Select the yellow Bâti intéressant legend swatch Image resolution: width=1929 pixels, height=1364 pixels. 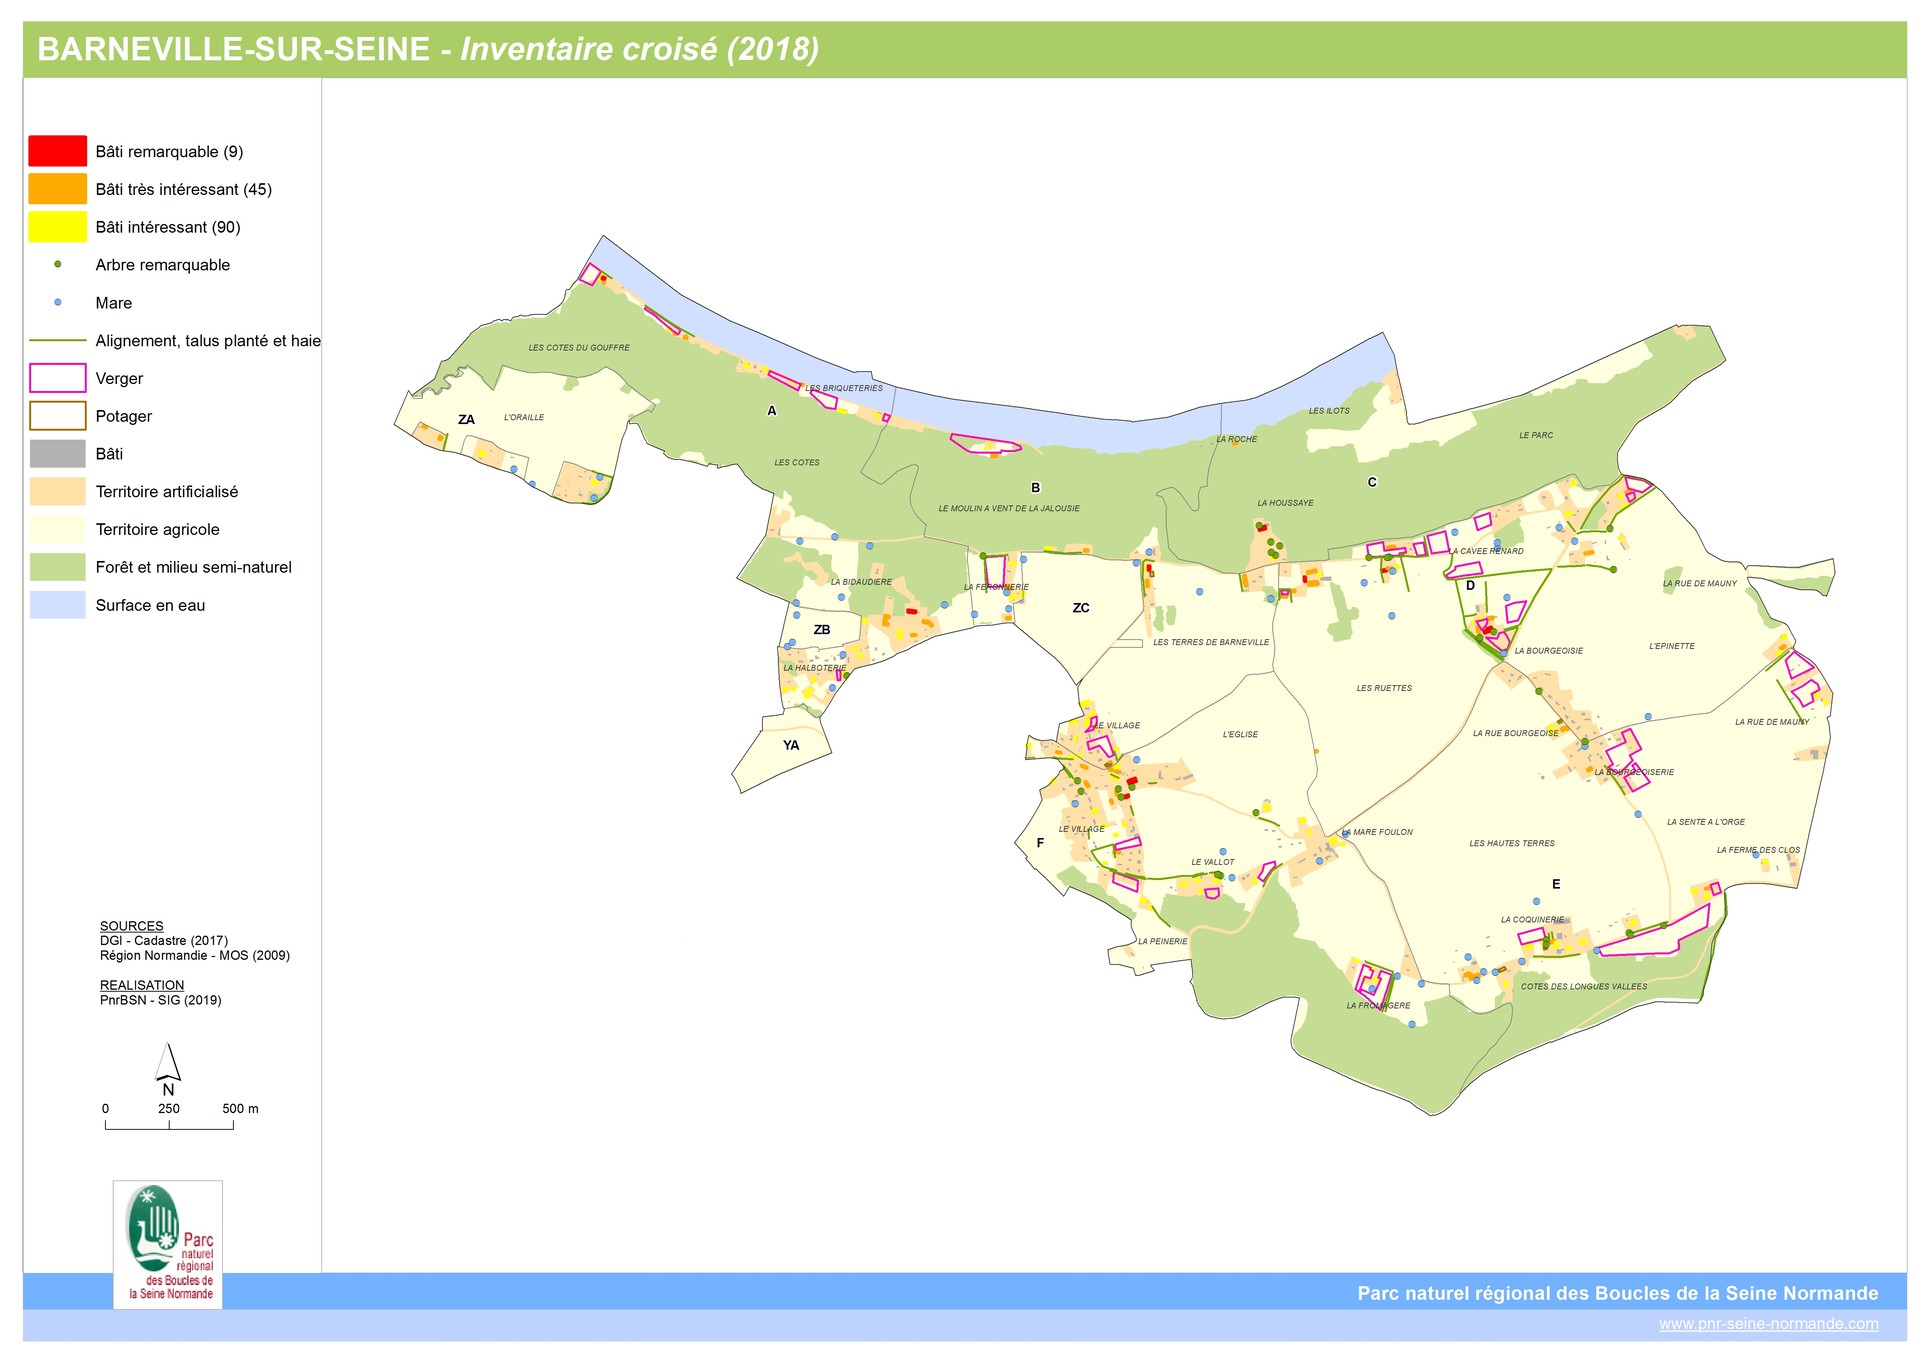[58, 227]
